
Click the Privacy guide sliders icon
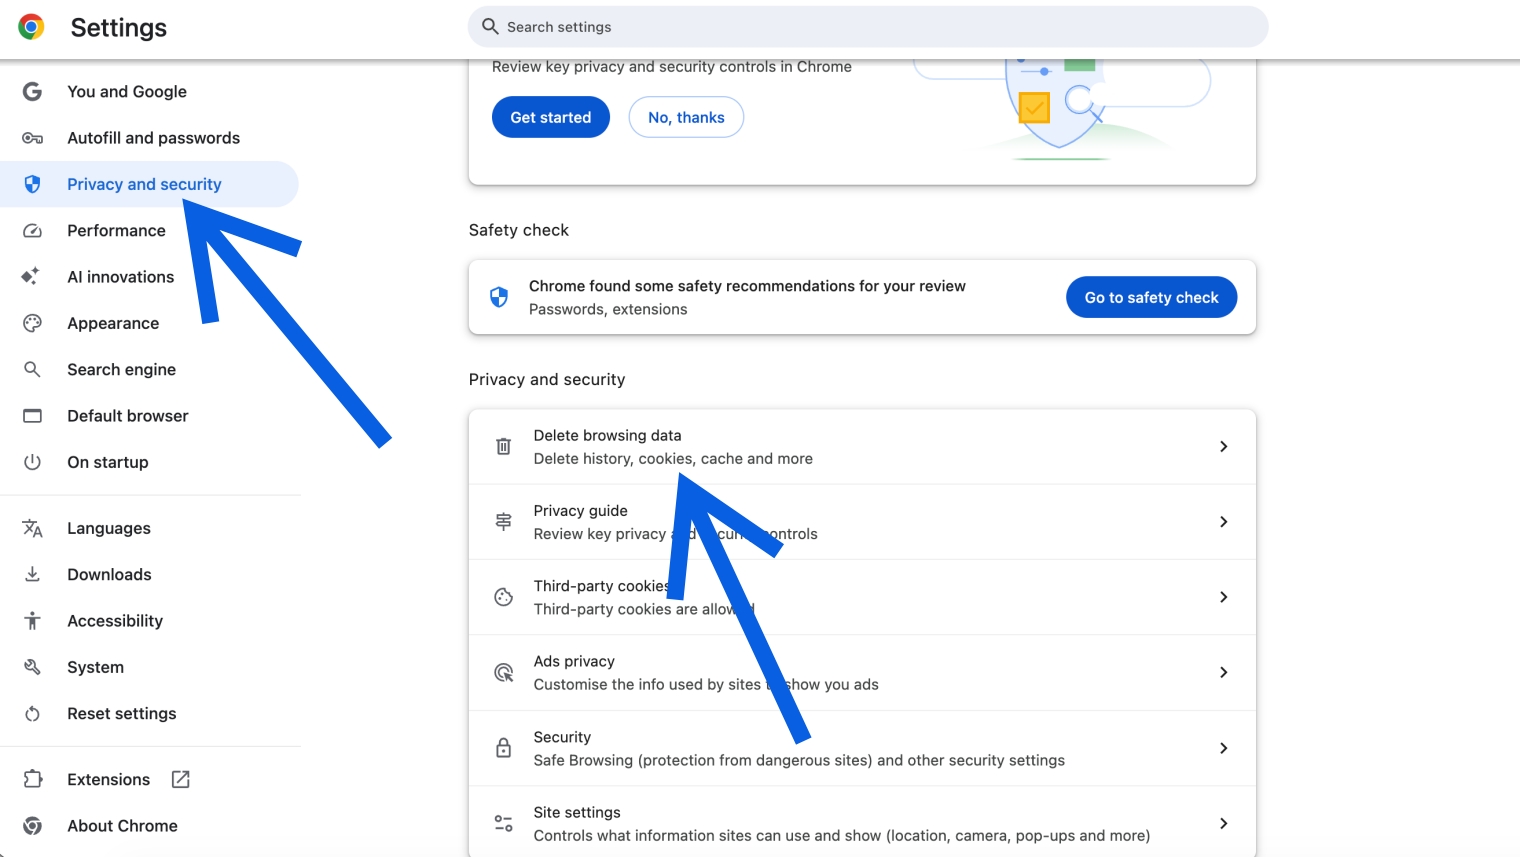coord(503,521)
